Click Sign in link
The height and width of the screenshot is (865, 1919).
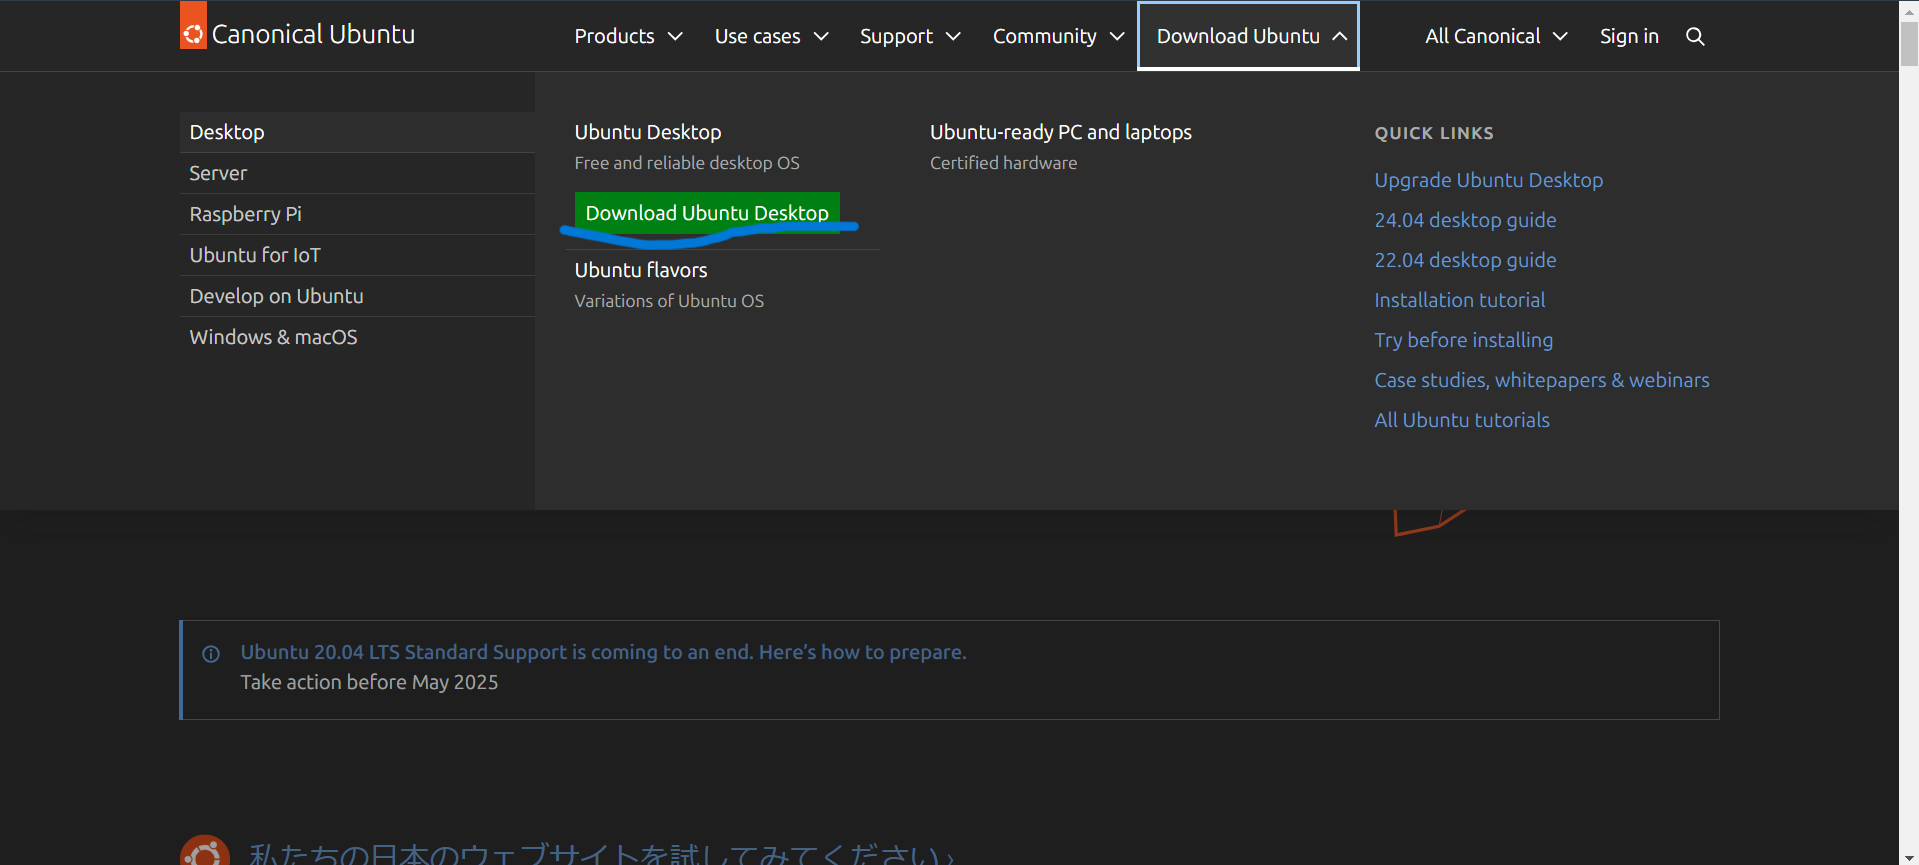click(x=1628, y=36)
